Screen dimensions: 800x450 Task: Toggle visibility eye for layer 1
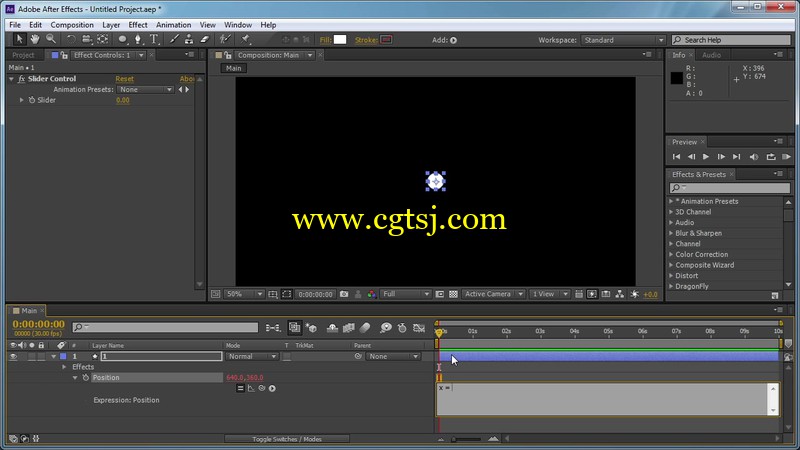[13, 357]
